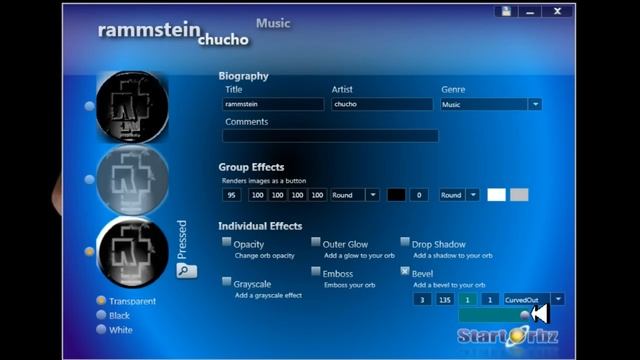Click the group effects field showing 0
640x360 pixels.
419,195
